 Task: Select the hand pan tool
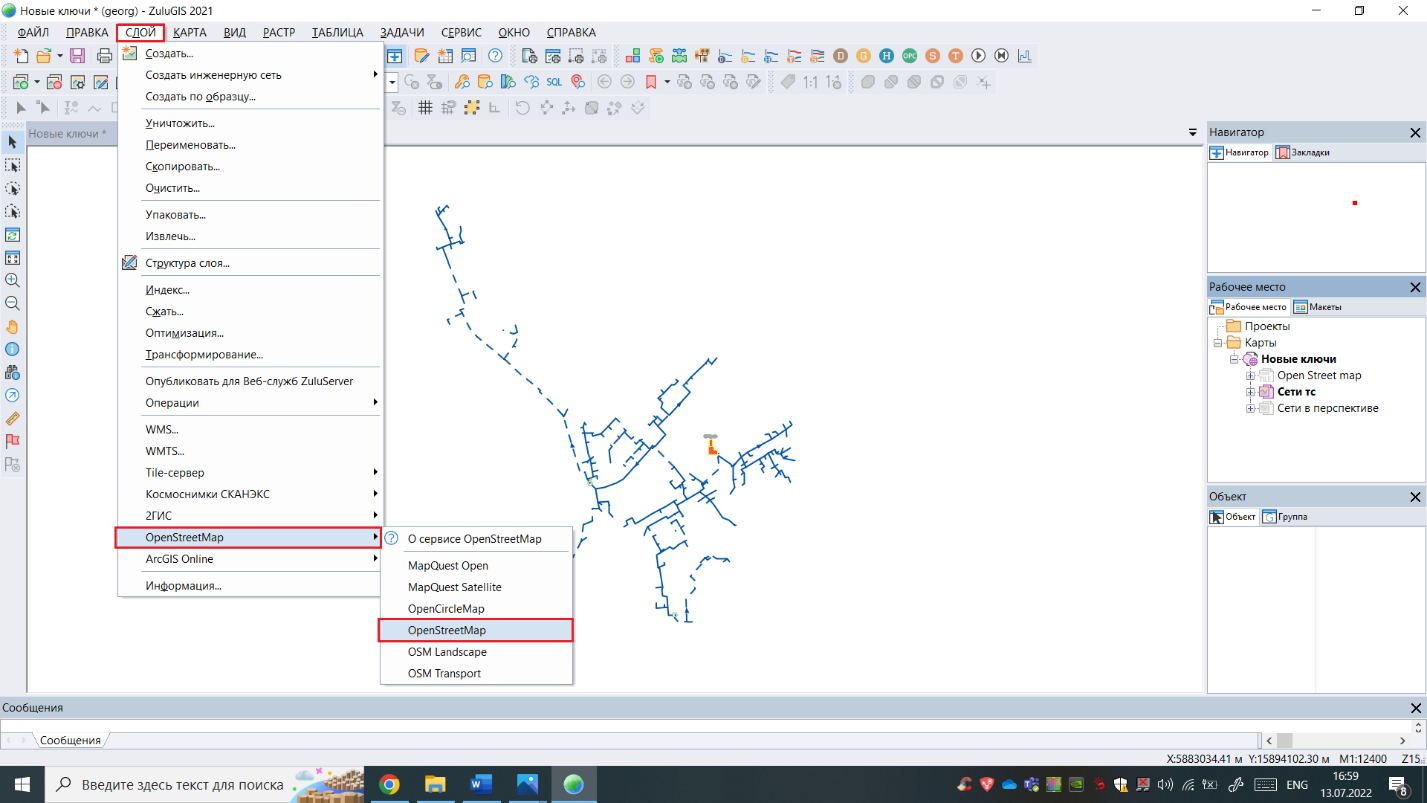(x=12, y=327)
